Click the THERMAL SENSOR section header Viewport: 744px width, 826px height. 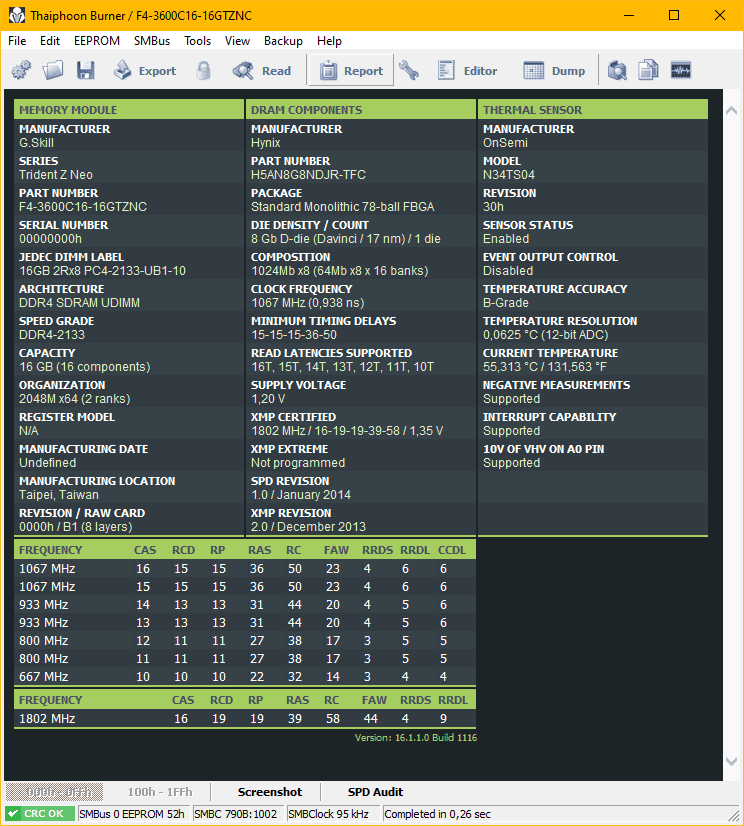coord(593,110)
